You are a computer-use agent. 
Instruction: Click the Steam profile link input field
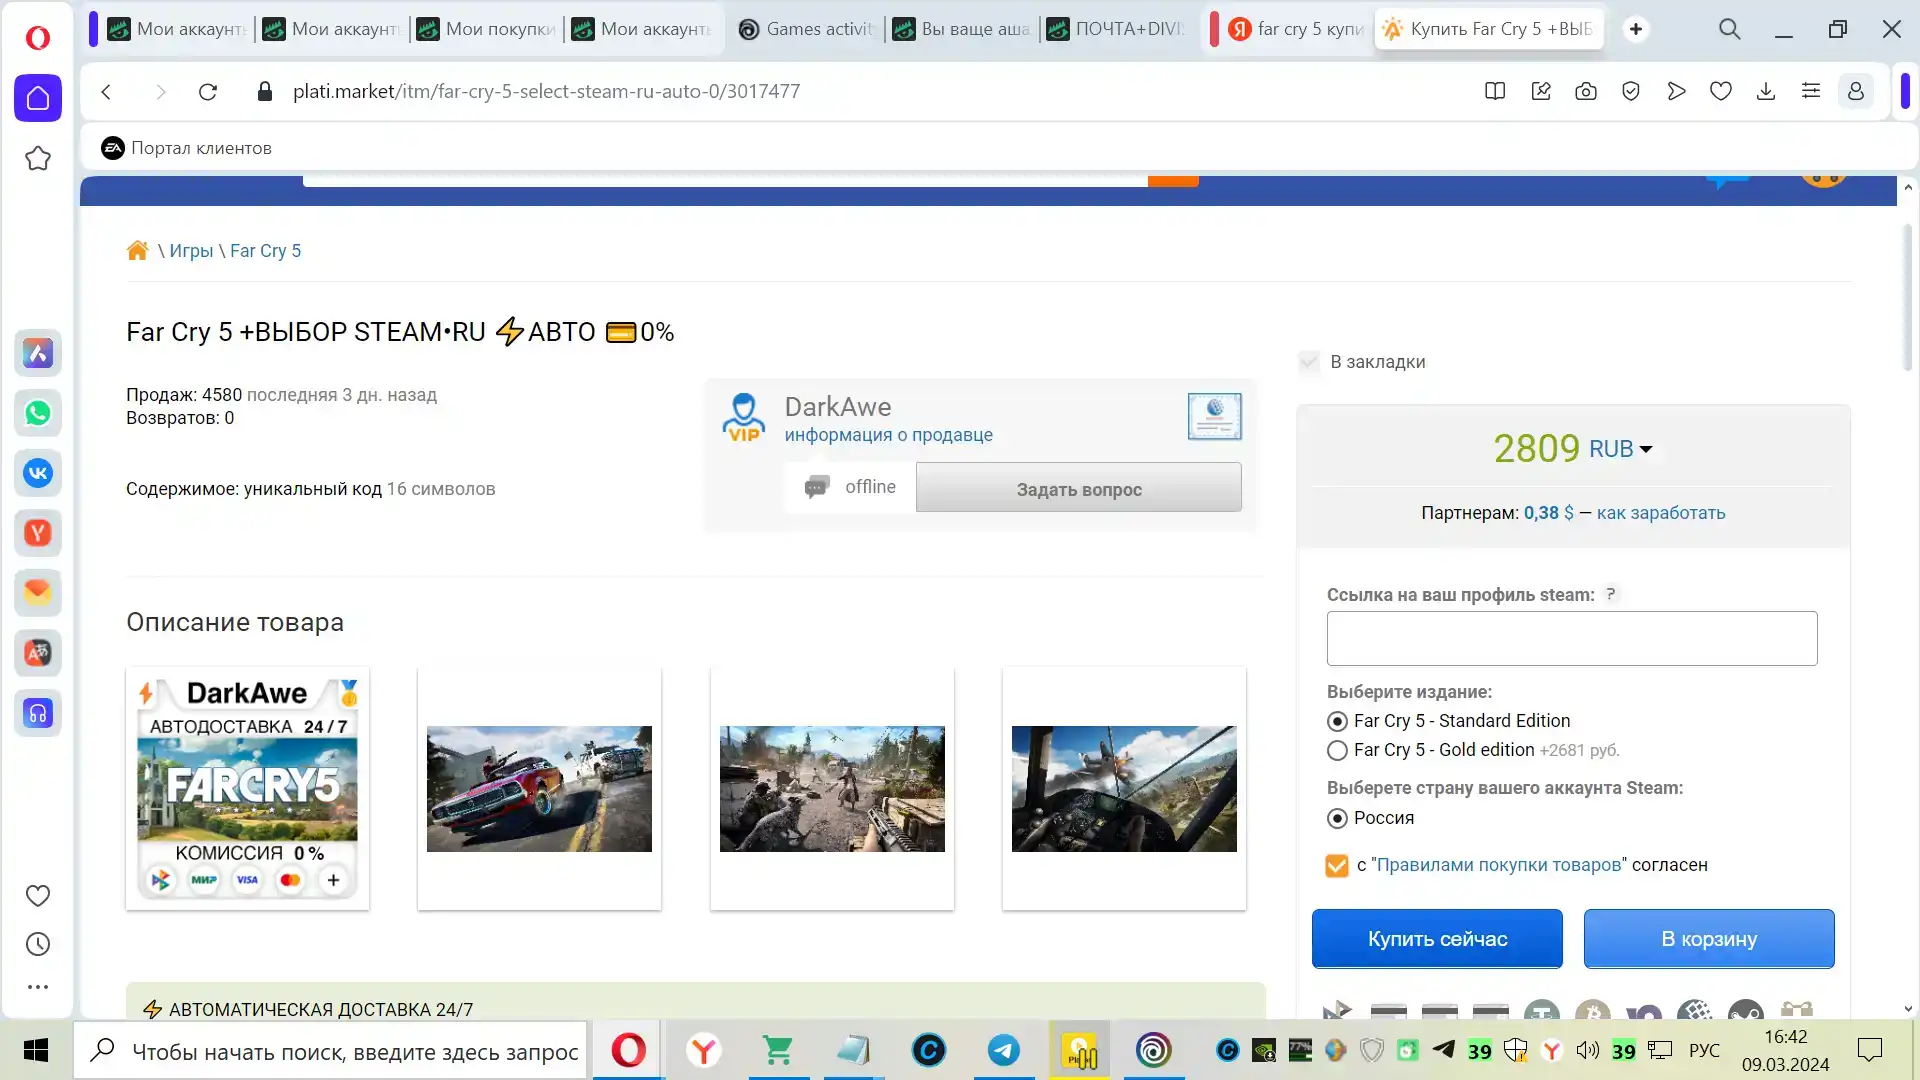(1572, 638)
